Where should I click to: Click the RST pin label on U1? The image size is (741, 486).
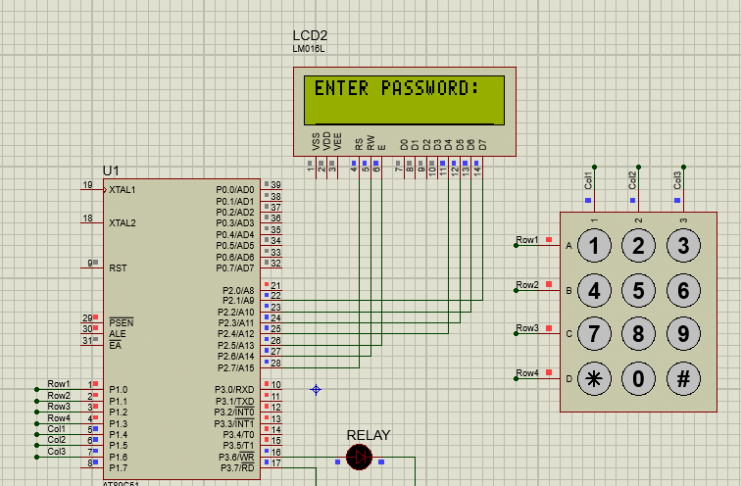[x=118, y=268]
